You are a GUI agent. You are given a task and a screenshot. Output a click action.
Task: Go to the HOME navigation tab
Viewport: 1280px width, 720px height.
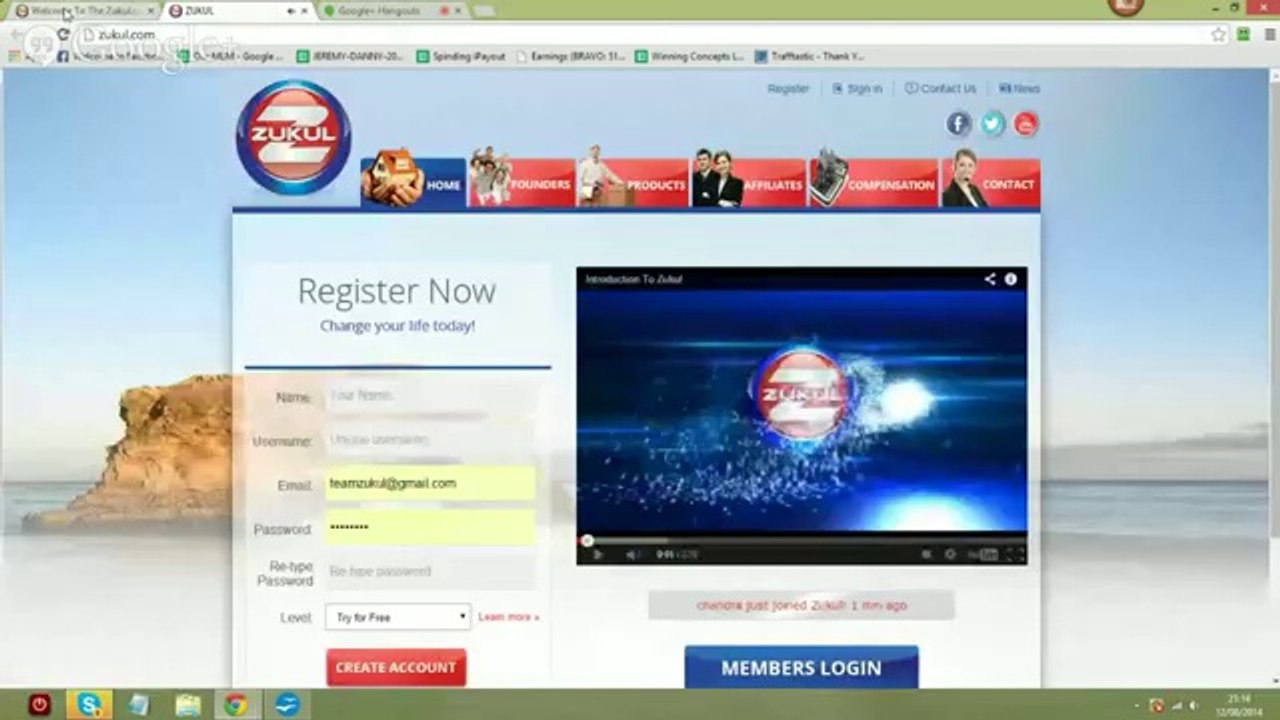414,182
